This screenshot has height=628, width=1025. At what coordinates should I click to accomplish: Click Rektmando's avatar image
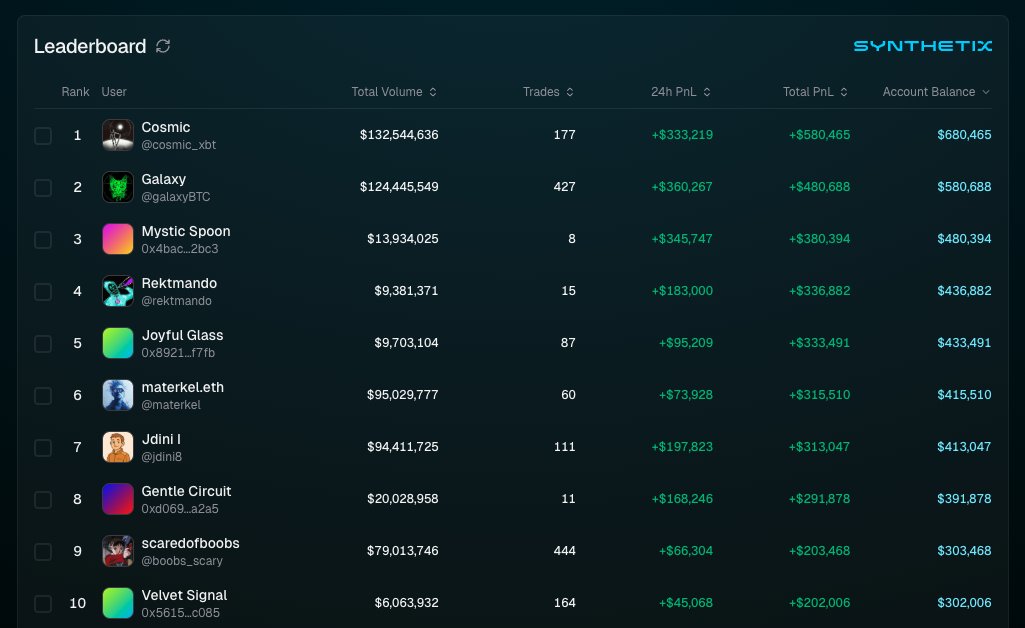118,291
